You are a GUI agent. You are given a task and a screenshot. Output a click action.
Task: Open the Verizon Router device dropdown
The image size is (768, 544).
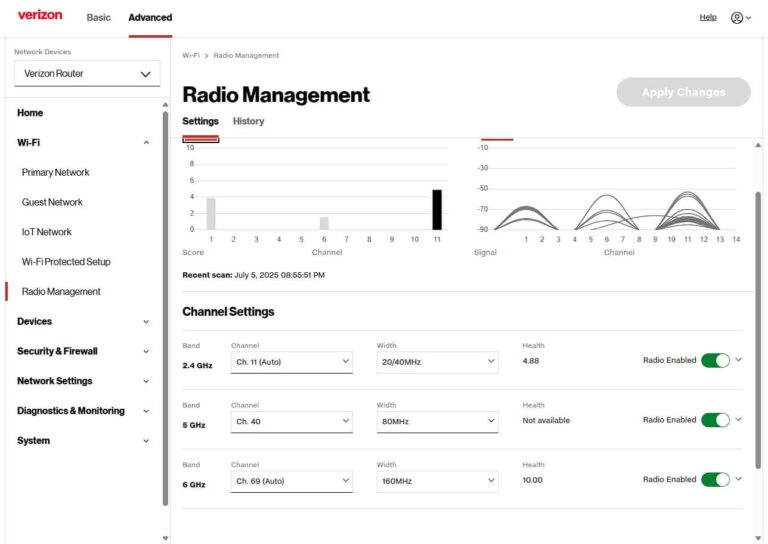[x=87, y=73]
